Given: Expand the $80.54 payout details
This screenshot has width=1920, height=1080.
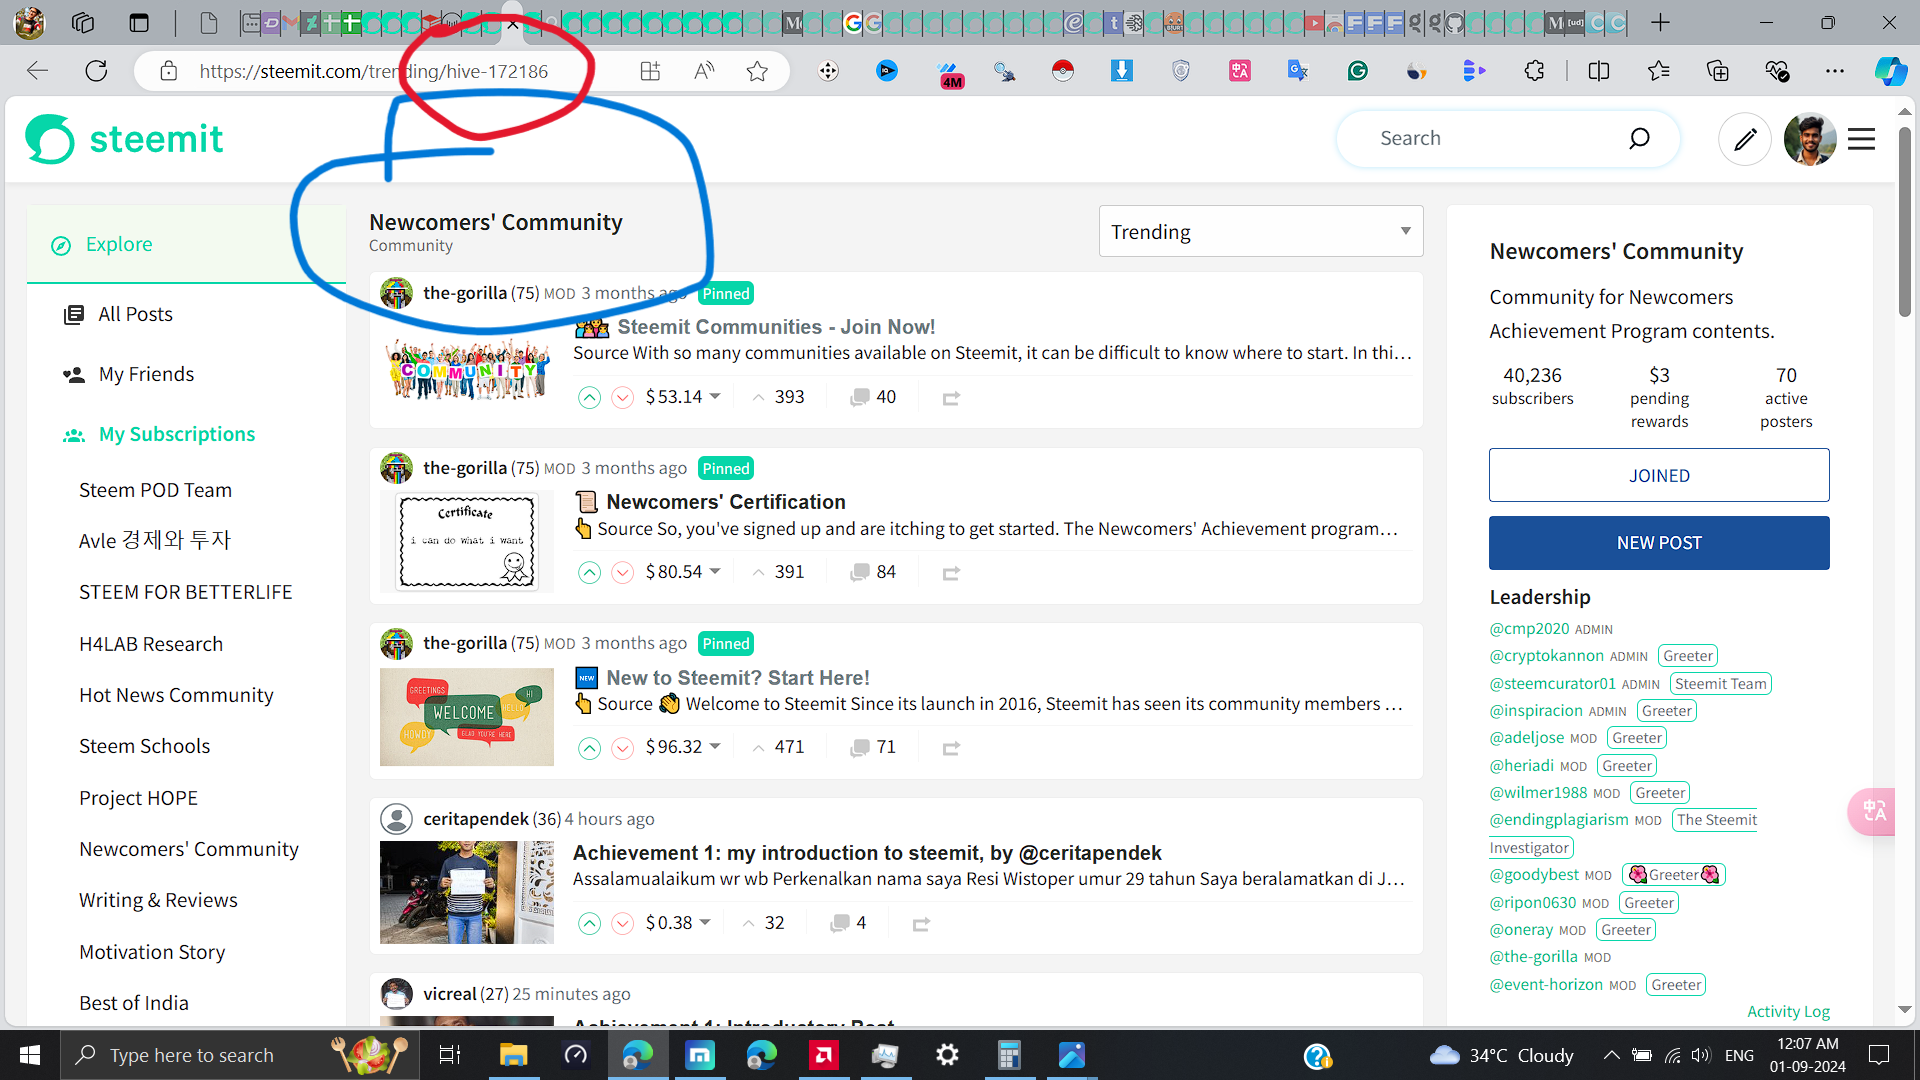Looking at the screenshot, I should click(683, 572).
